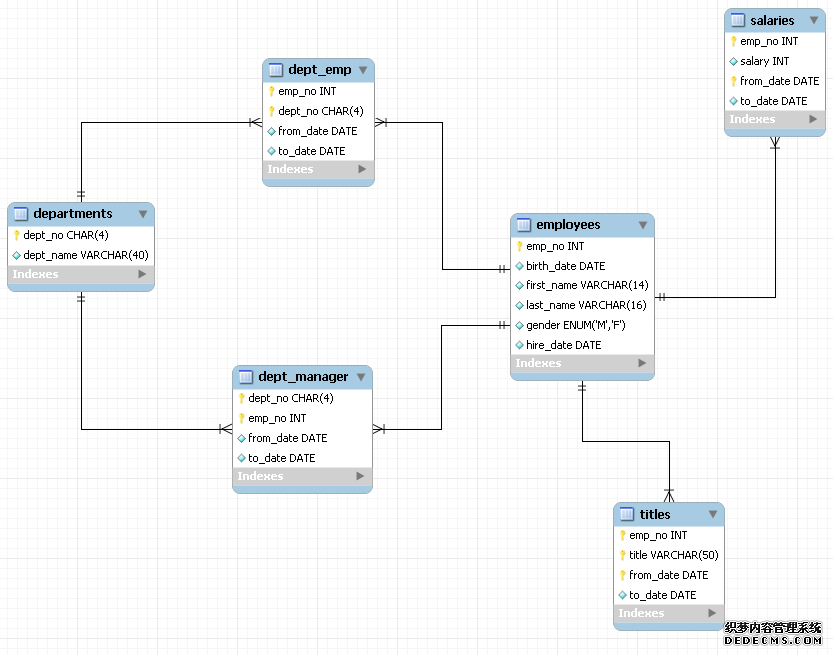Click the titles table icon
Viewport: 833px width, 655px height.
coord(627,514)
